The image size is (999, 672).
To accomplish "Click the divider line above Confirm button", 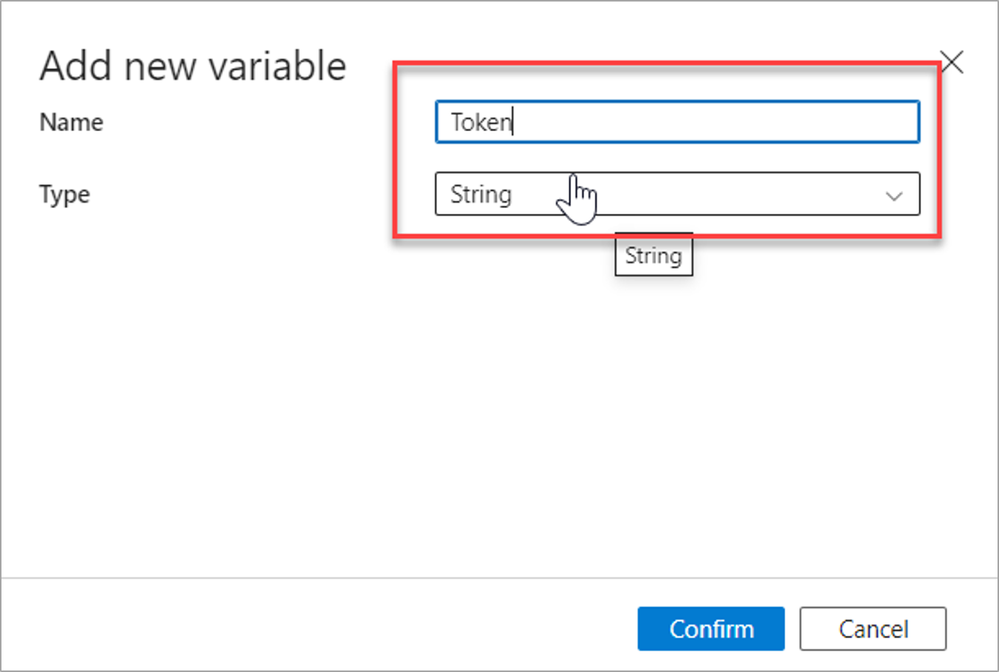I will pyautogui.click(x=499, y=578).
